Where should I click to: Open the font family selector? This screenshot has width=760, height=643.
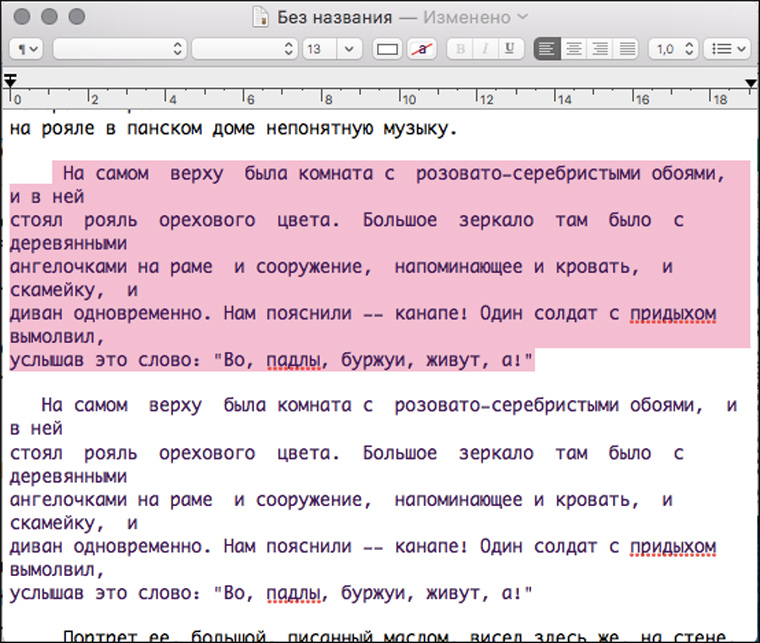(120, 49)
